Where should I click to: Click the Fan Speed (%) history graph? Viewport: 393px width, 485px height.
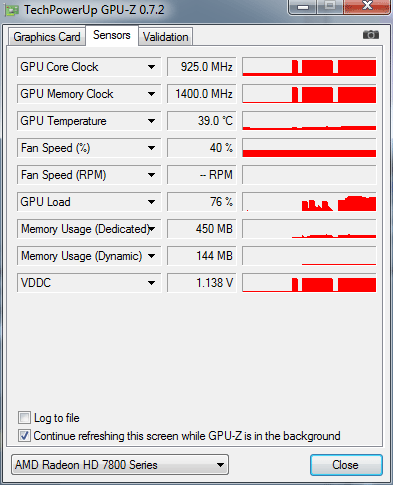click(309, 148)
